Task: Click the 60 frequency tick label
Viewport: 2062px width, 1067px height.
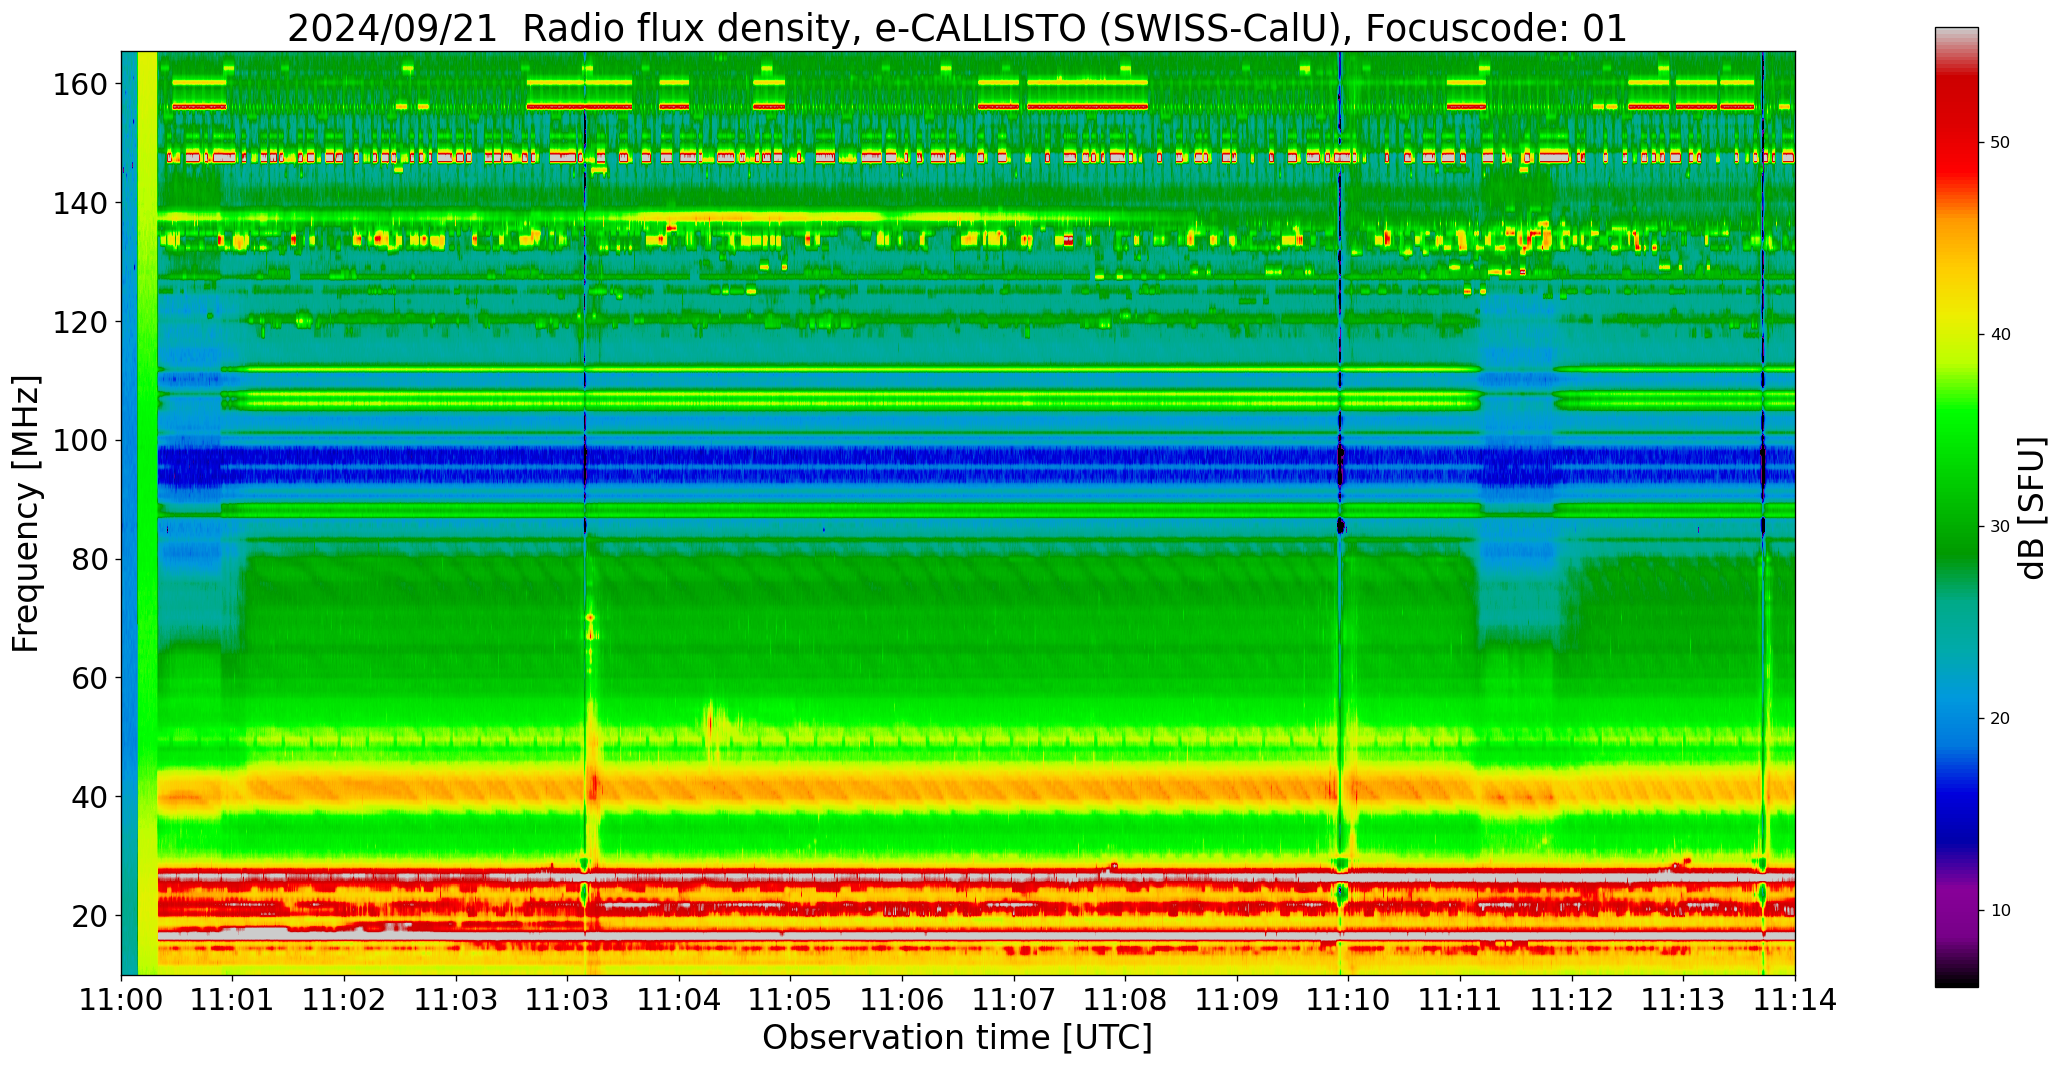Action: 90,678
